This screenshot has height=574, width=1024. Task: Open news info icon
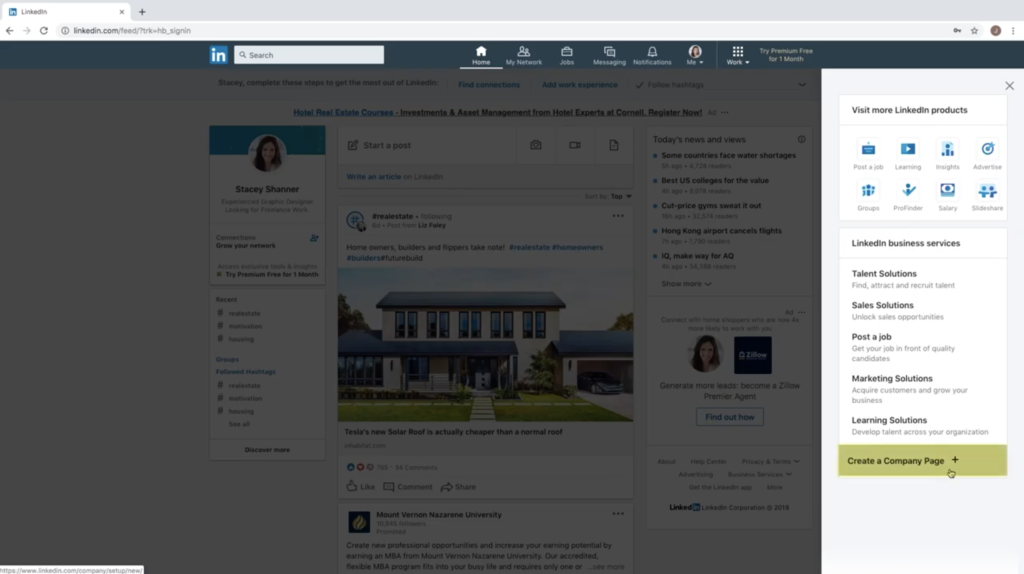click(801, 139)
